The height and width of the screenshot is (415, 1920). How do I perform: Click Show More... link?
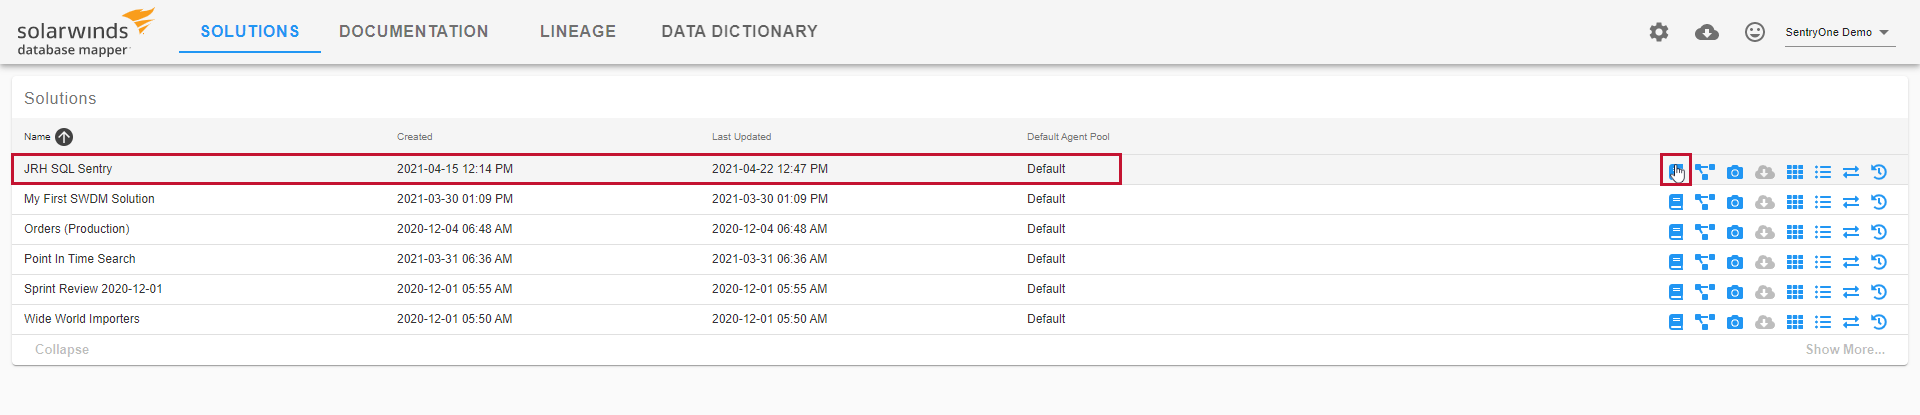pos(1845,349)
